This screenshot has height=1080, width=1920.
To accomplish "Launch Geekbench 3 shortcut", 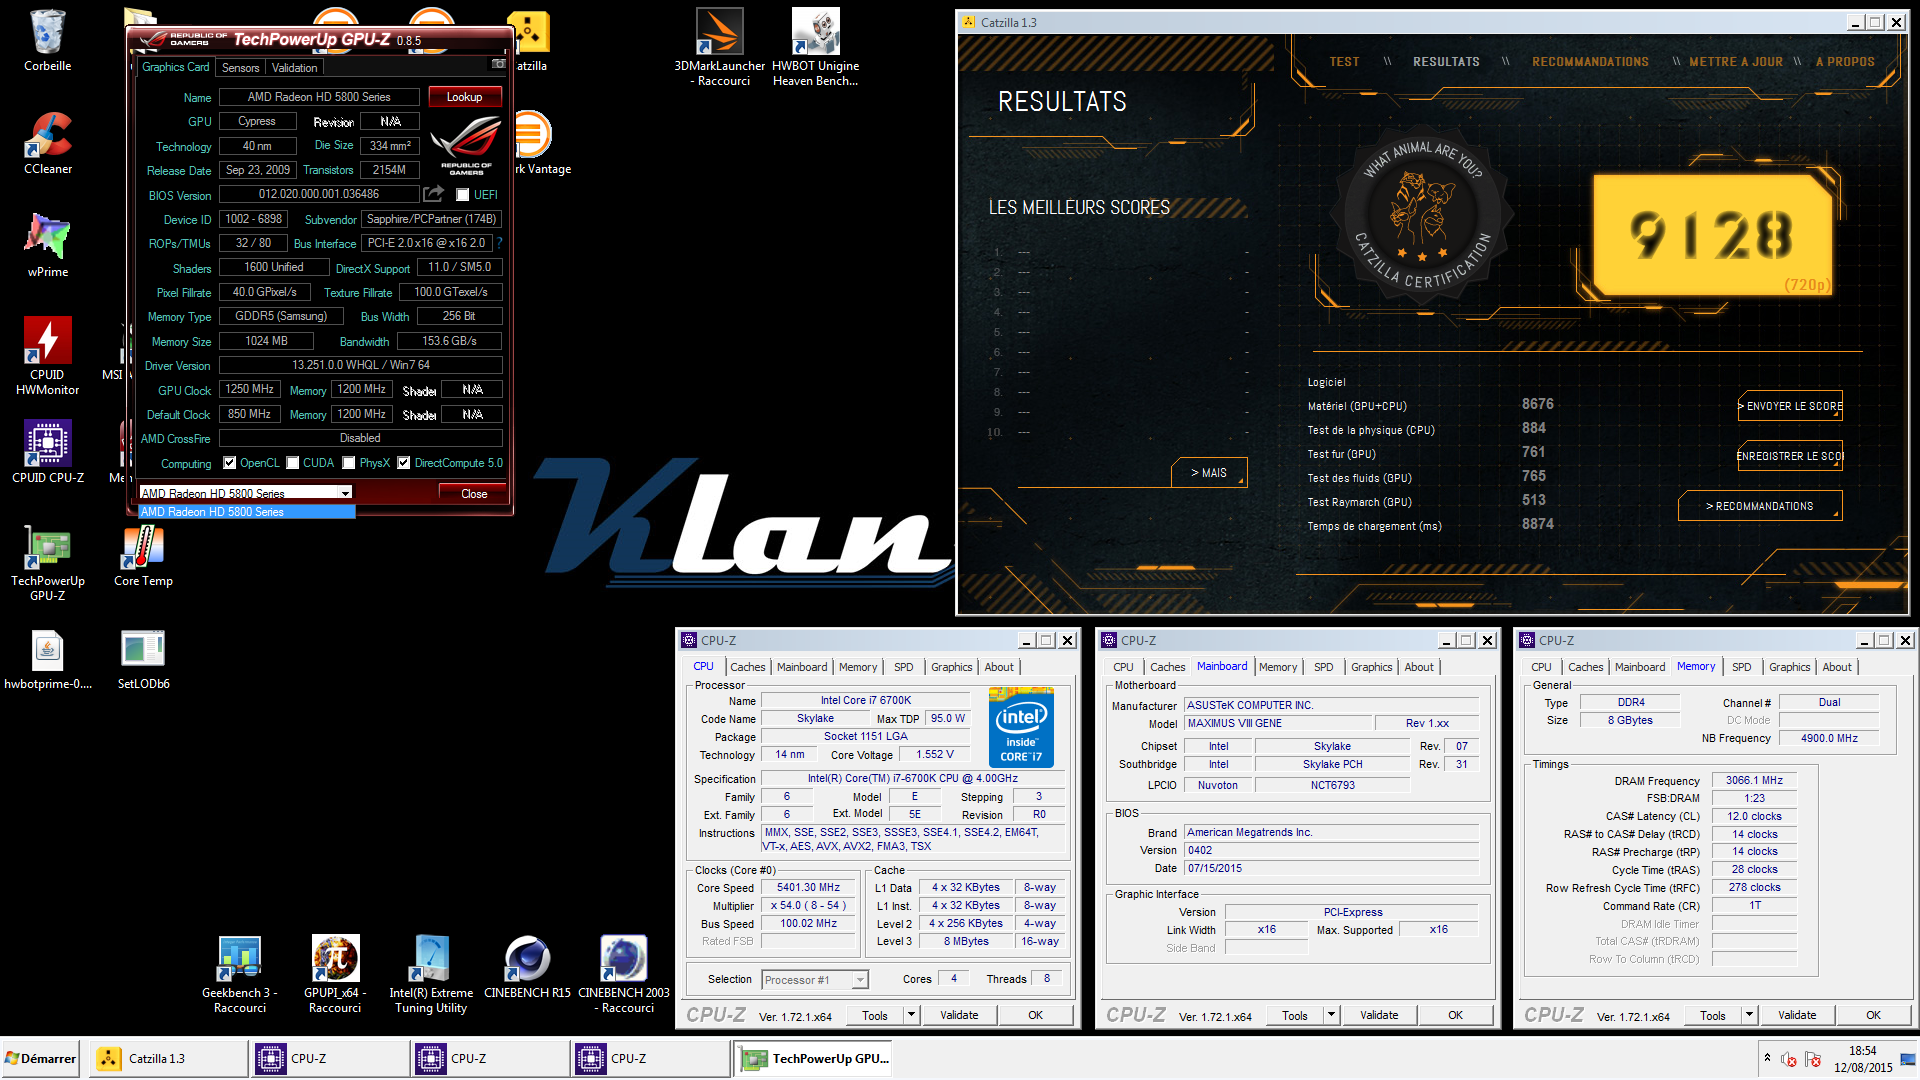I will (239, 974).
